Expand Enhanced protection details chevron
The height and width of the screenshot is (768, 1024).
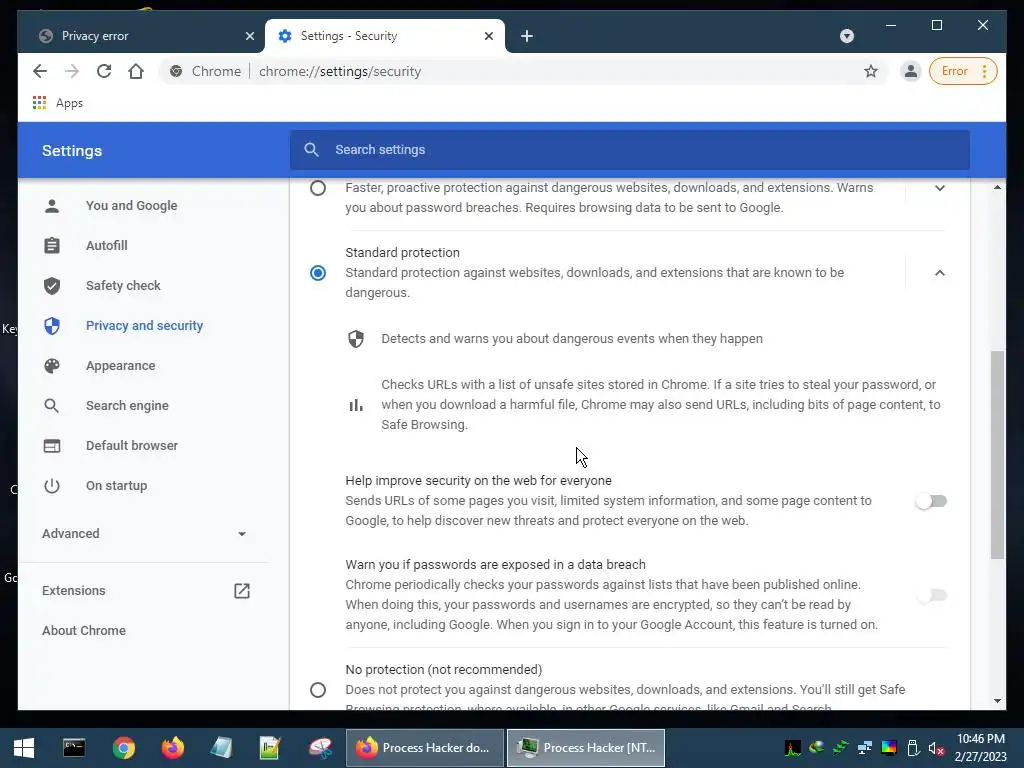coord(939,188)
